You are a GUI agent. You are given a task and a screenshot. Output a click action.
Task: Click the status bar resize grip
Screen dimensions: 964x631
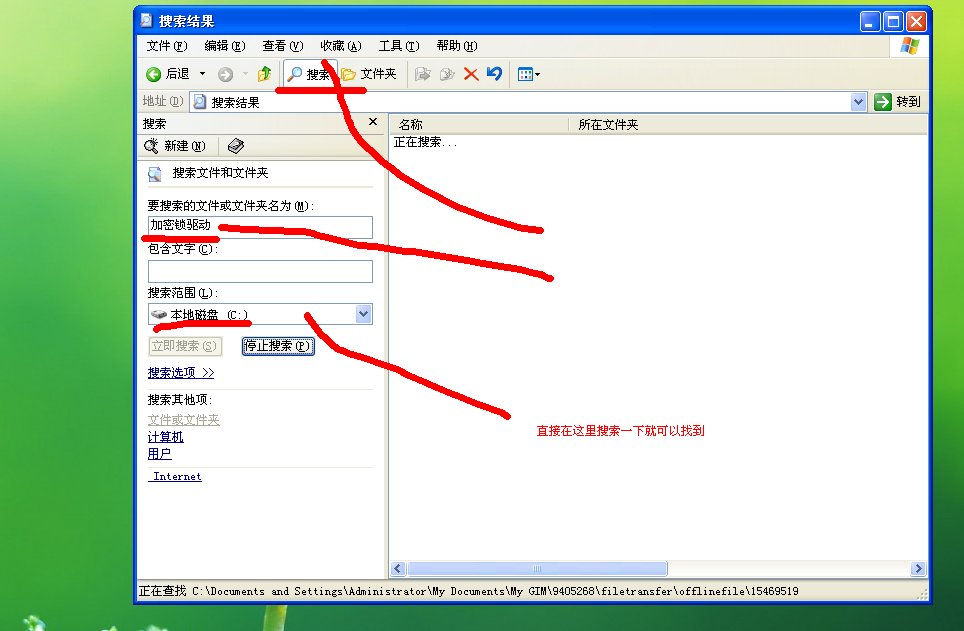(922, 594)
